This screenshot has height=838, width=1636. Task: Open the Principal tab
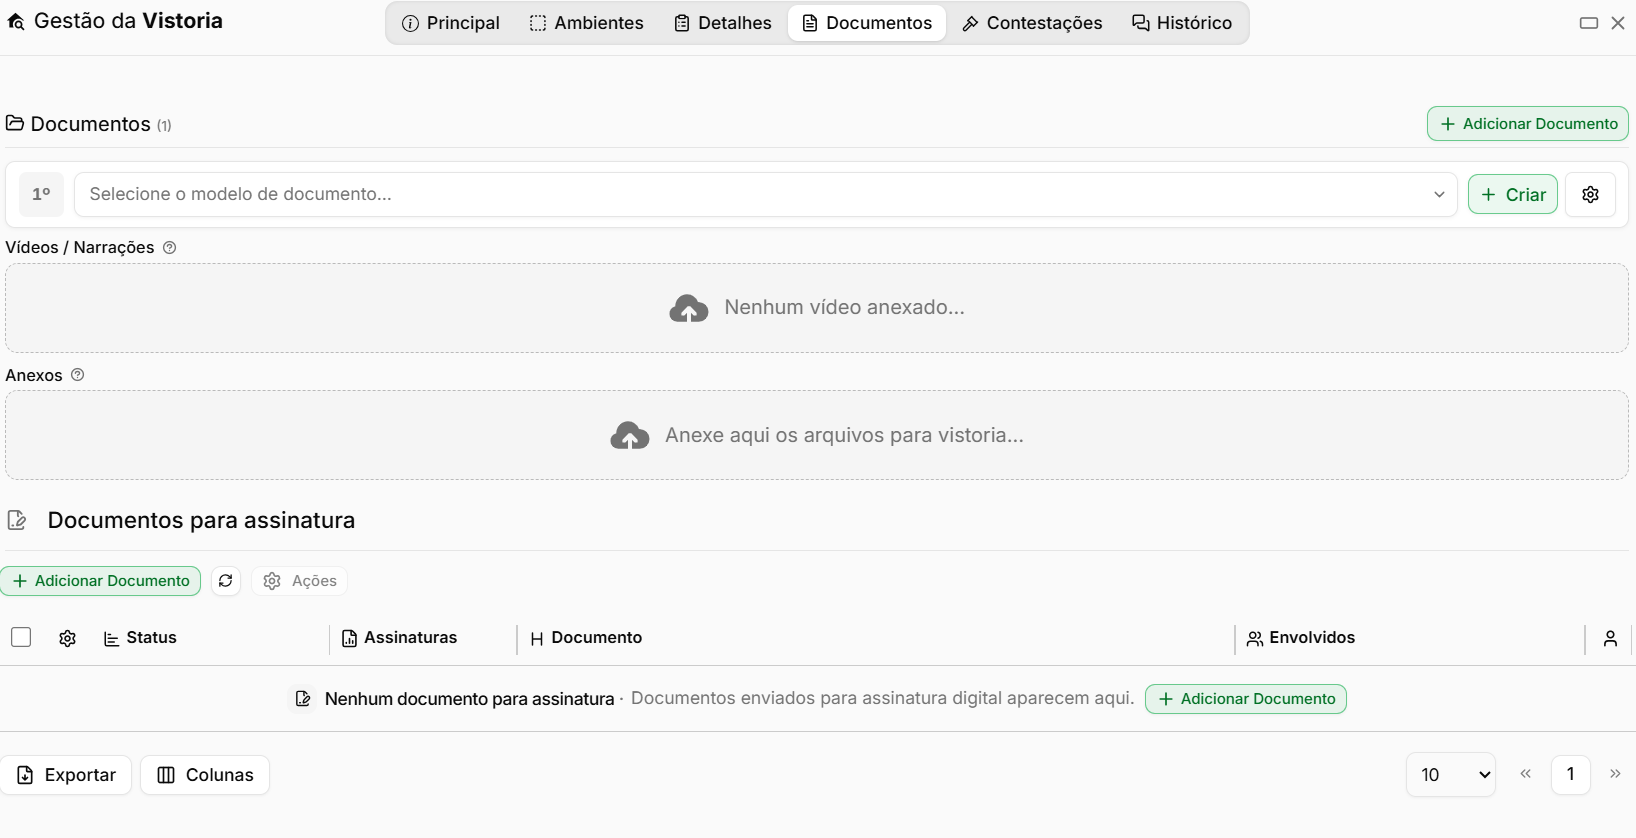[x=450, y=23]
